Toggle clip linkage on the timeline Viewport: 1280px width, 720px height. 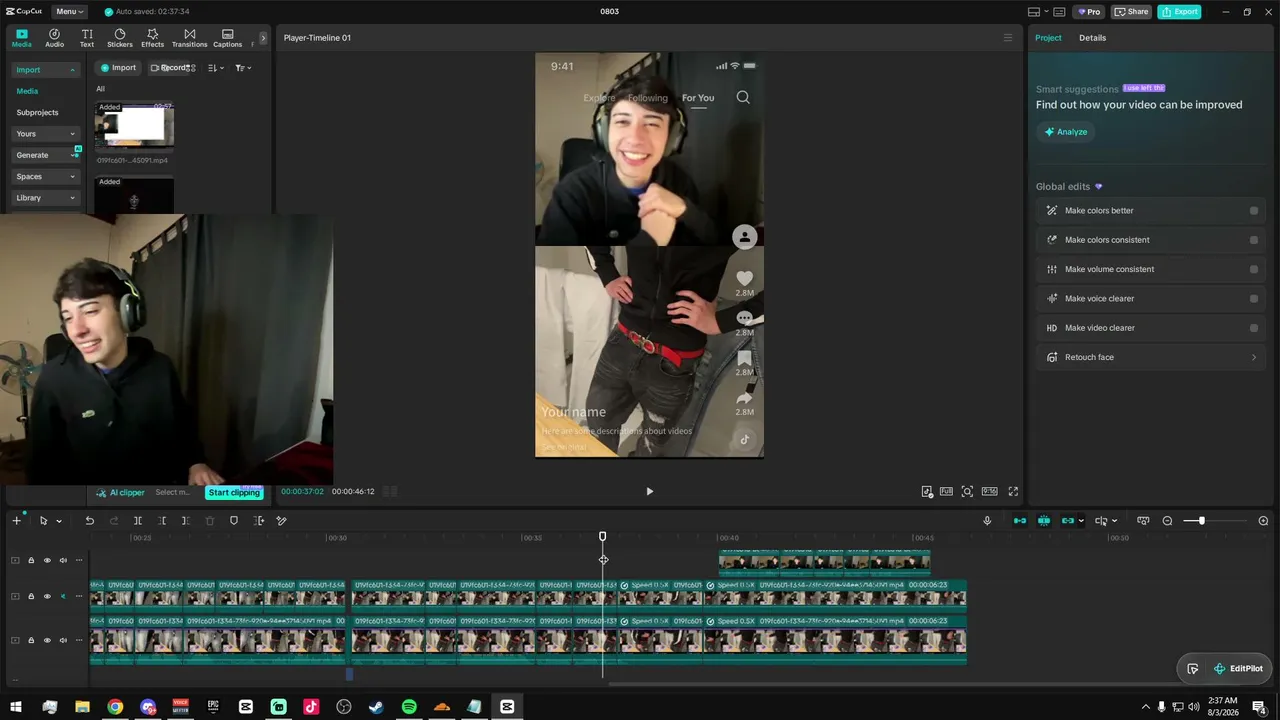point(1068,521)
